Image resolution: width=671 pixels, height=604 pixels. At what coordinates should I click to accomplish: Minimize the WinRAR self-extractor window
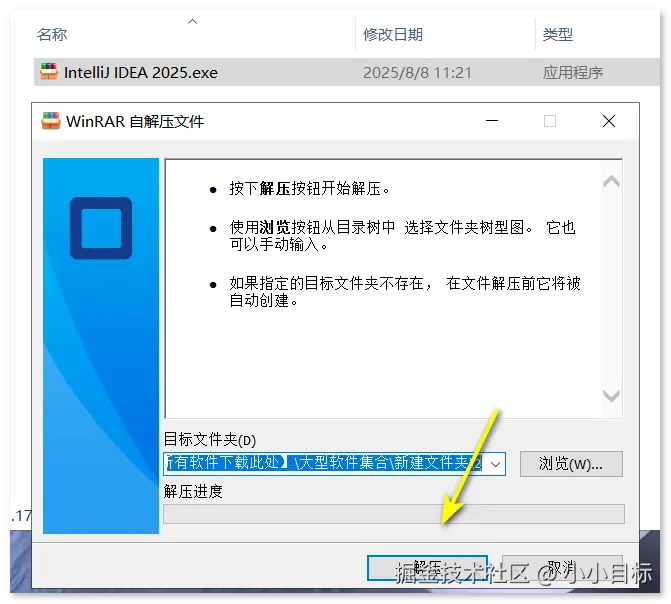492,121
